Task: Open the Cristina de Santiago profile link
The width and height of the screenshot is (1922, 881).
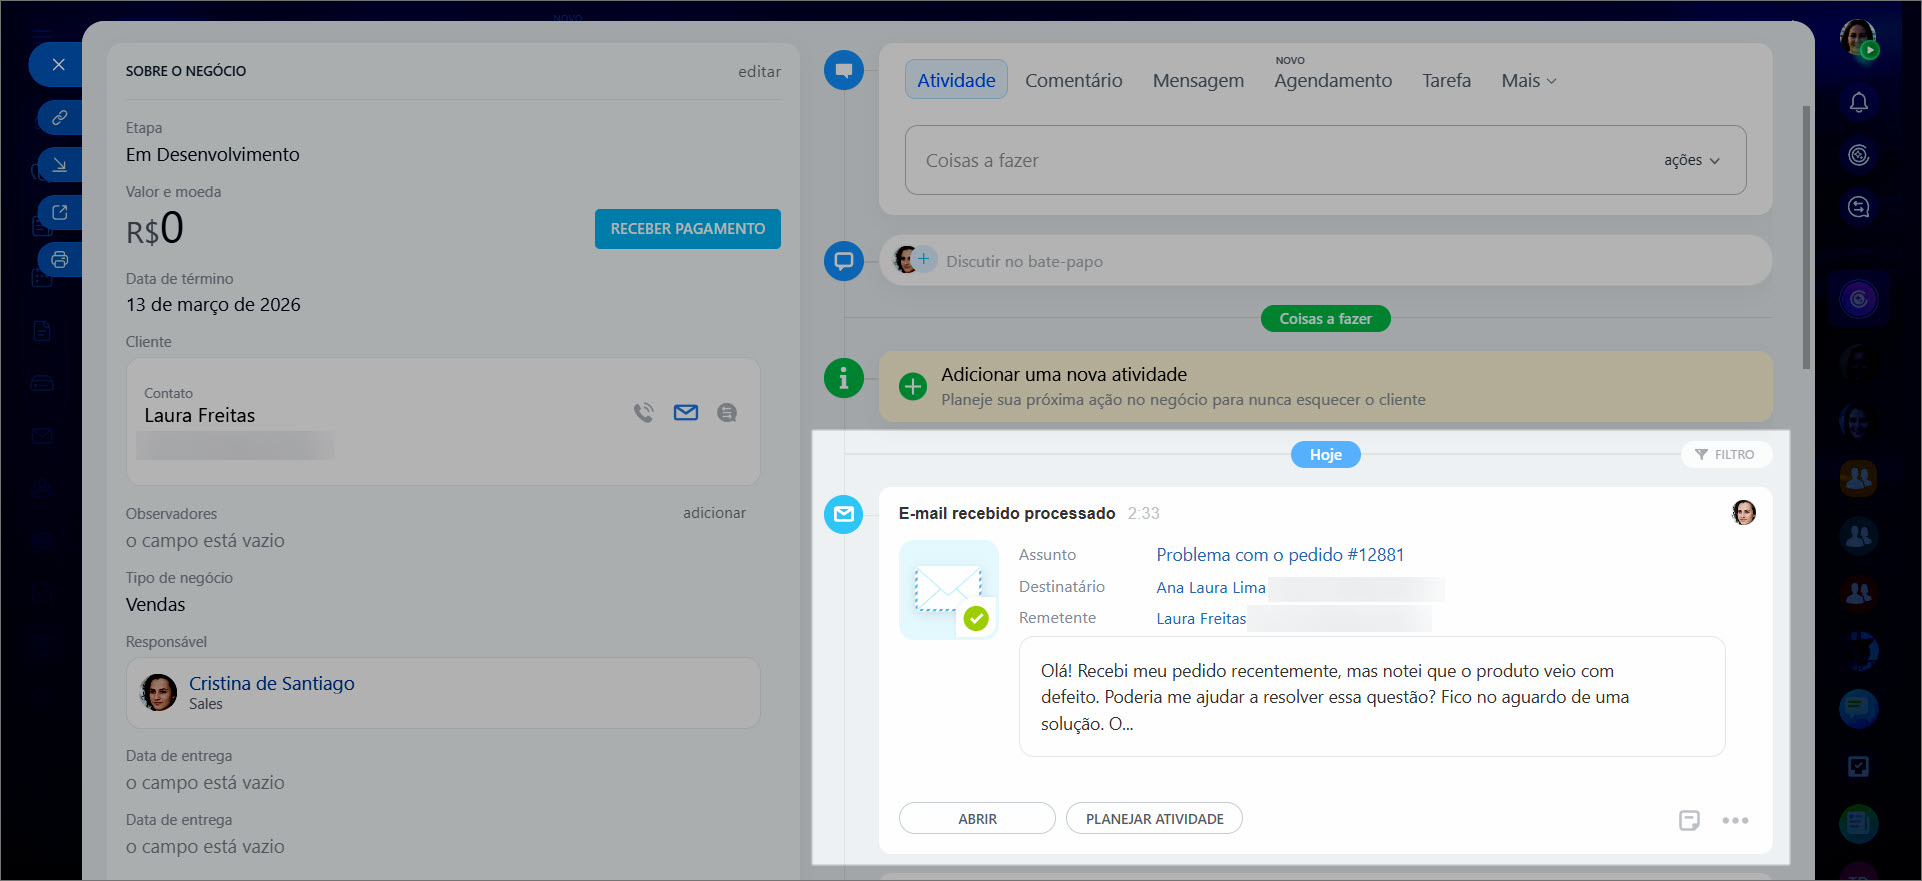Action: click(x=271, y=683)
